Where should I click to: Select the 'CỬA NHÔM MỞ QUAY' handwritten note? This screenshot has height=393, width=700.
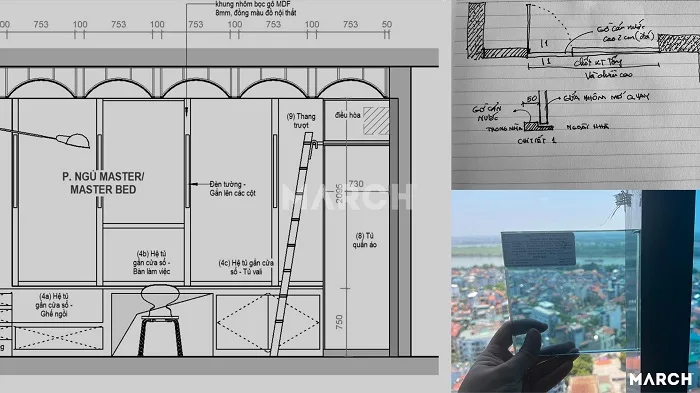(x=606, y=96)
